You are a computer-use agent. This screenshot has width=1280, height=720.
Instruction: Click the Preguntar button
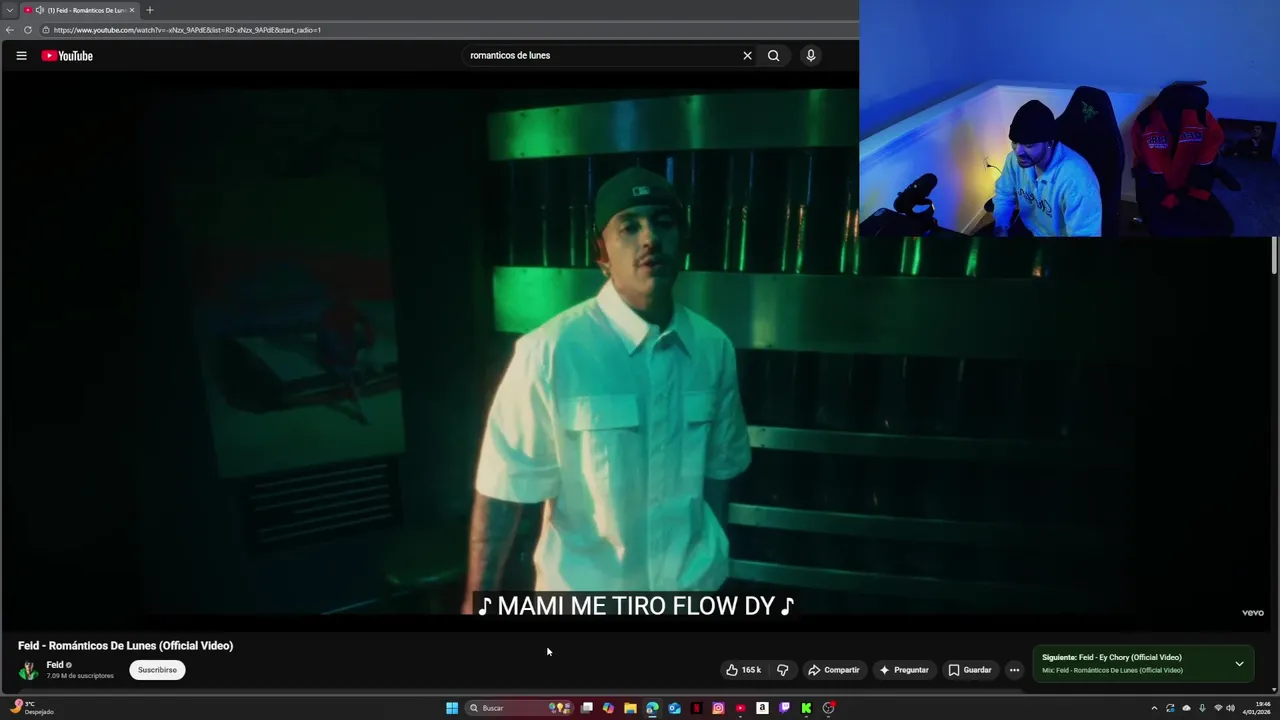pos(904,670)
